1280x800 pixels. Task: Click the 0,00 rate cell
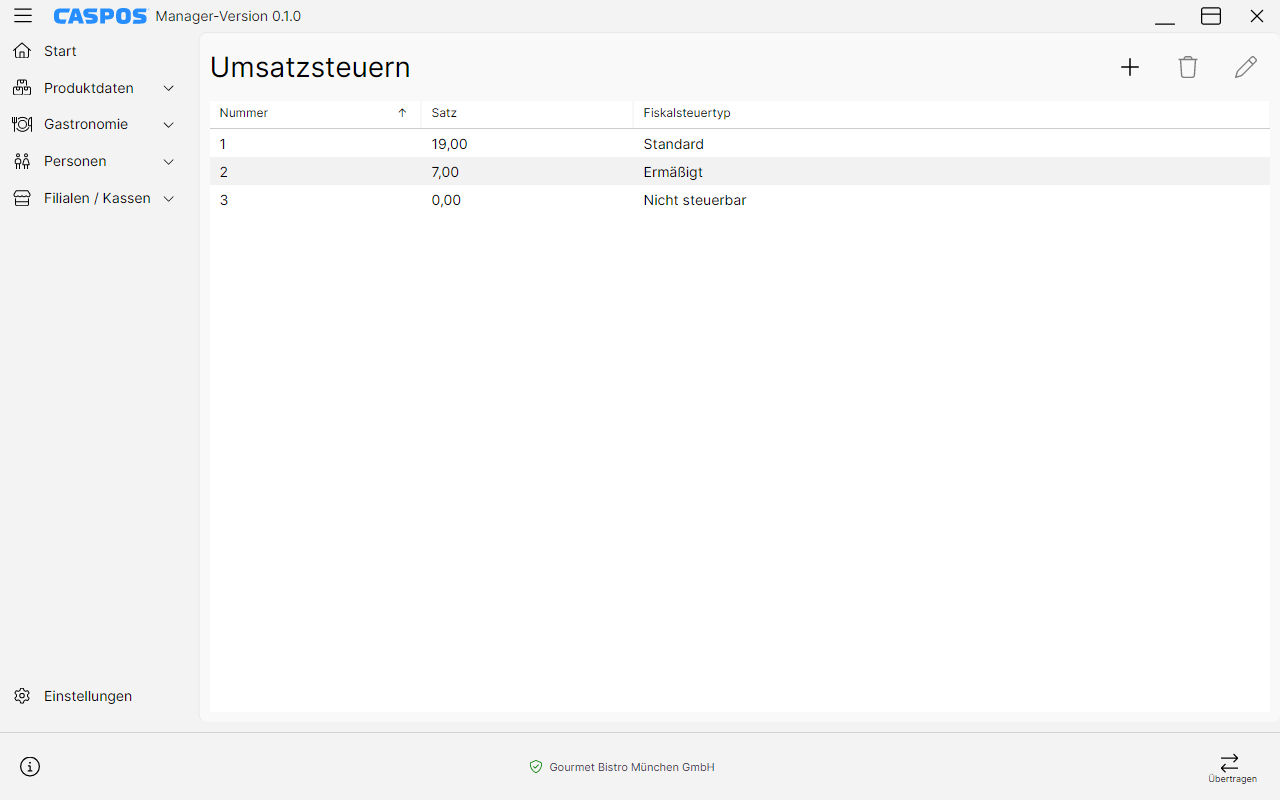coord(527,200)
